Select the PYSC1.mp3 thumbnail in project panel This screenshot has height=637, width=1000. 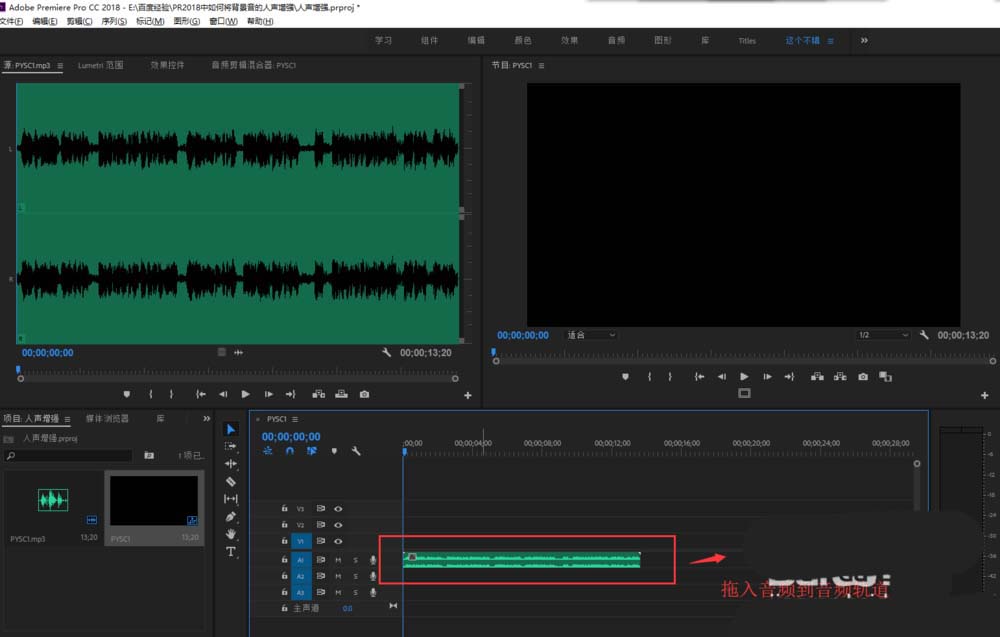coord(53,500)
